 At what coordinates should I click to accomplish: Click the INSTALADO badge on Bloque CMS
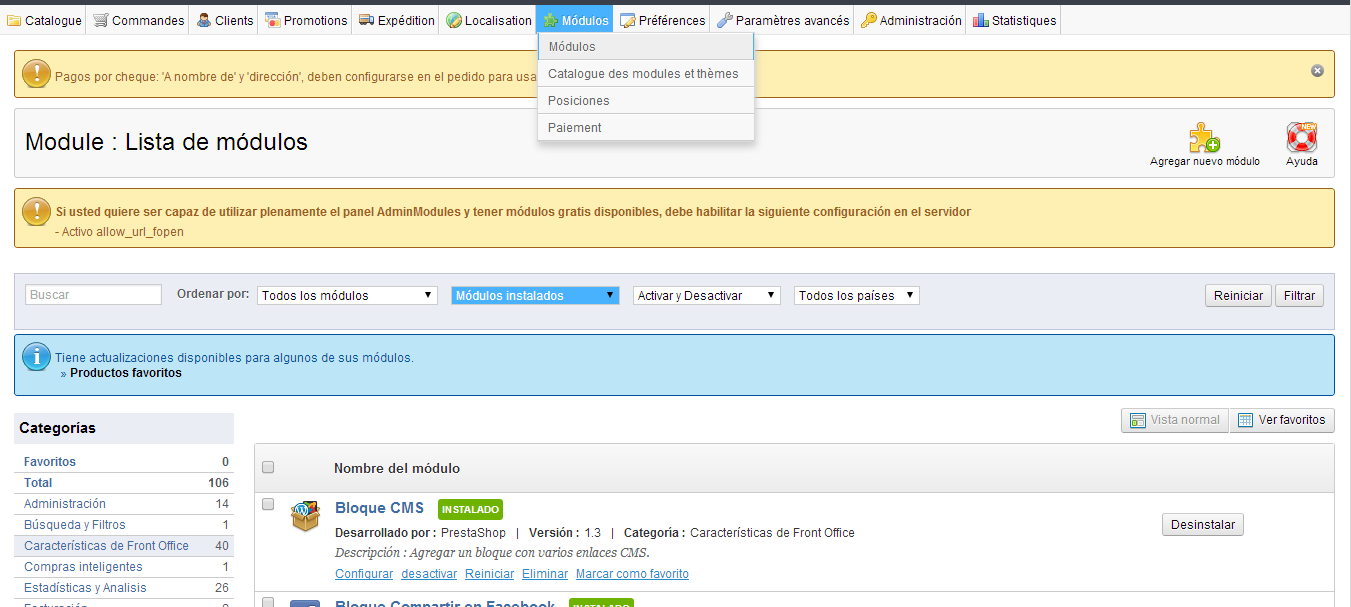[x=470, y=509]
